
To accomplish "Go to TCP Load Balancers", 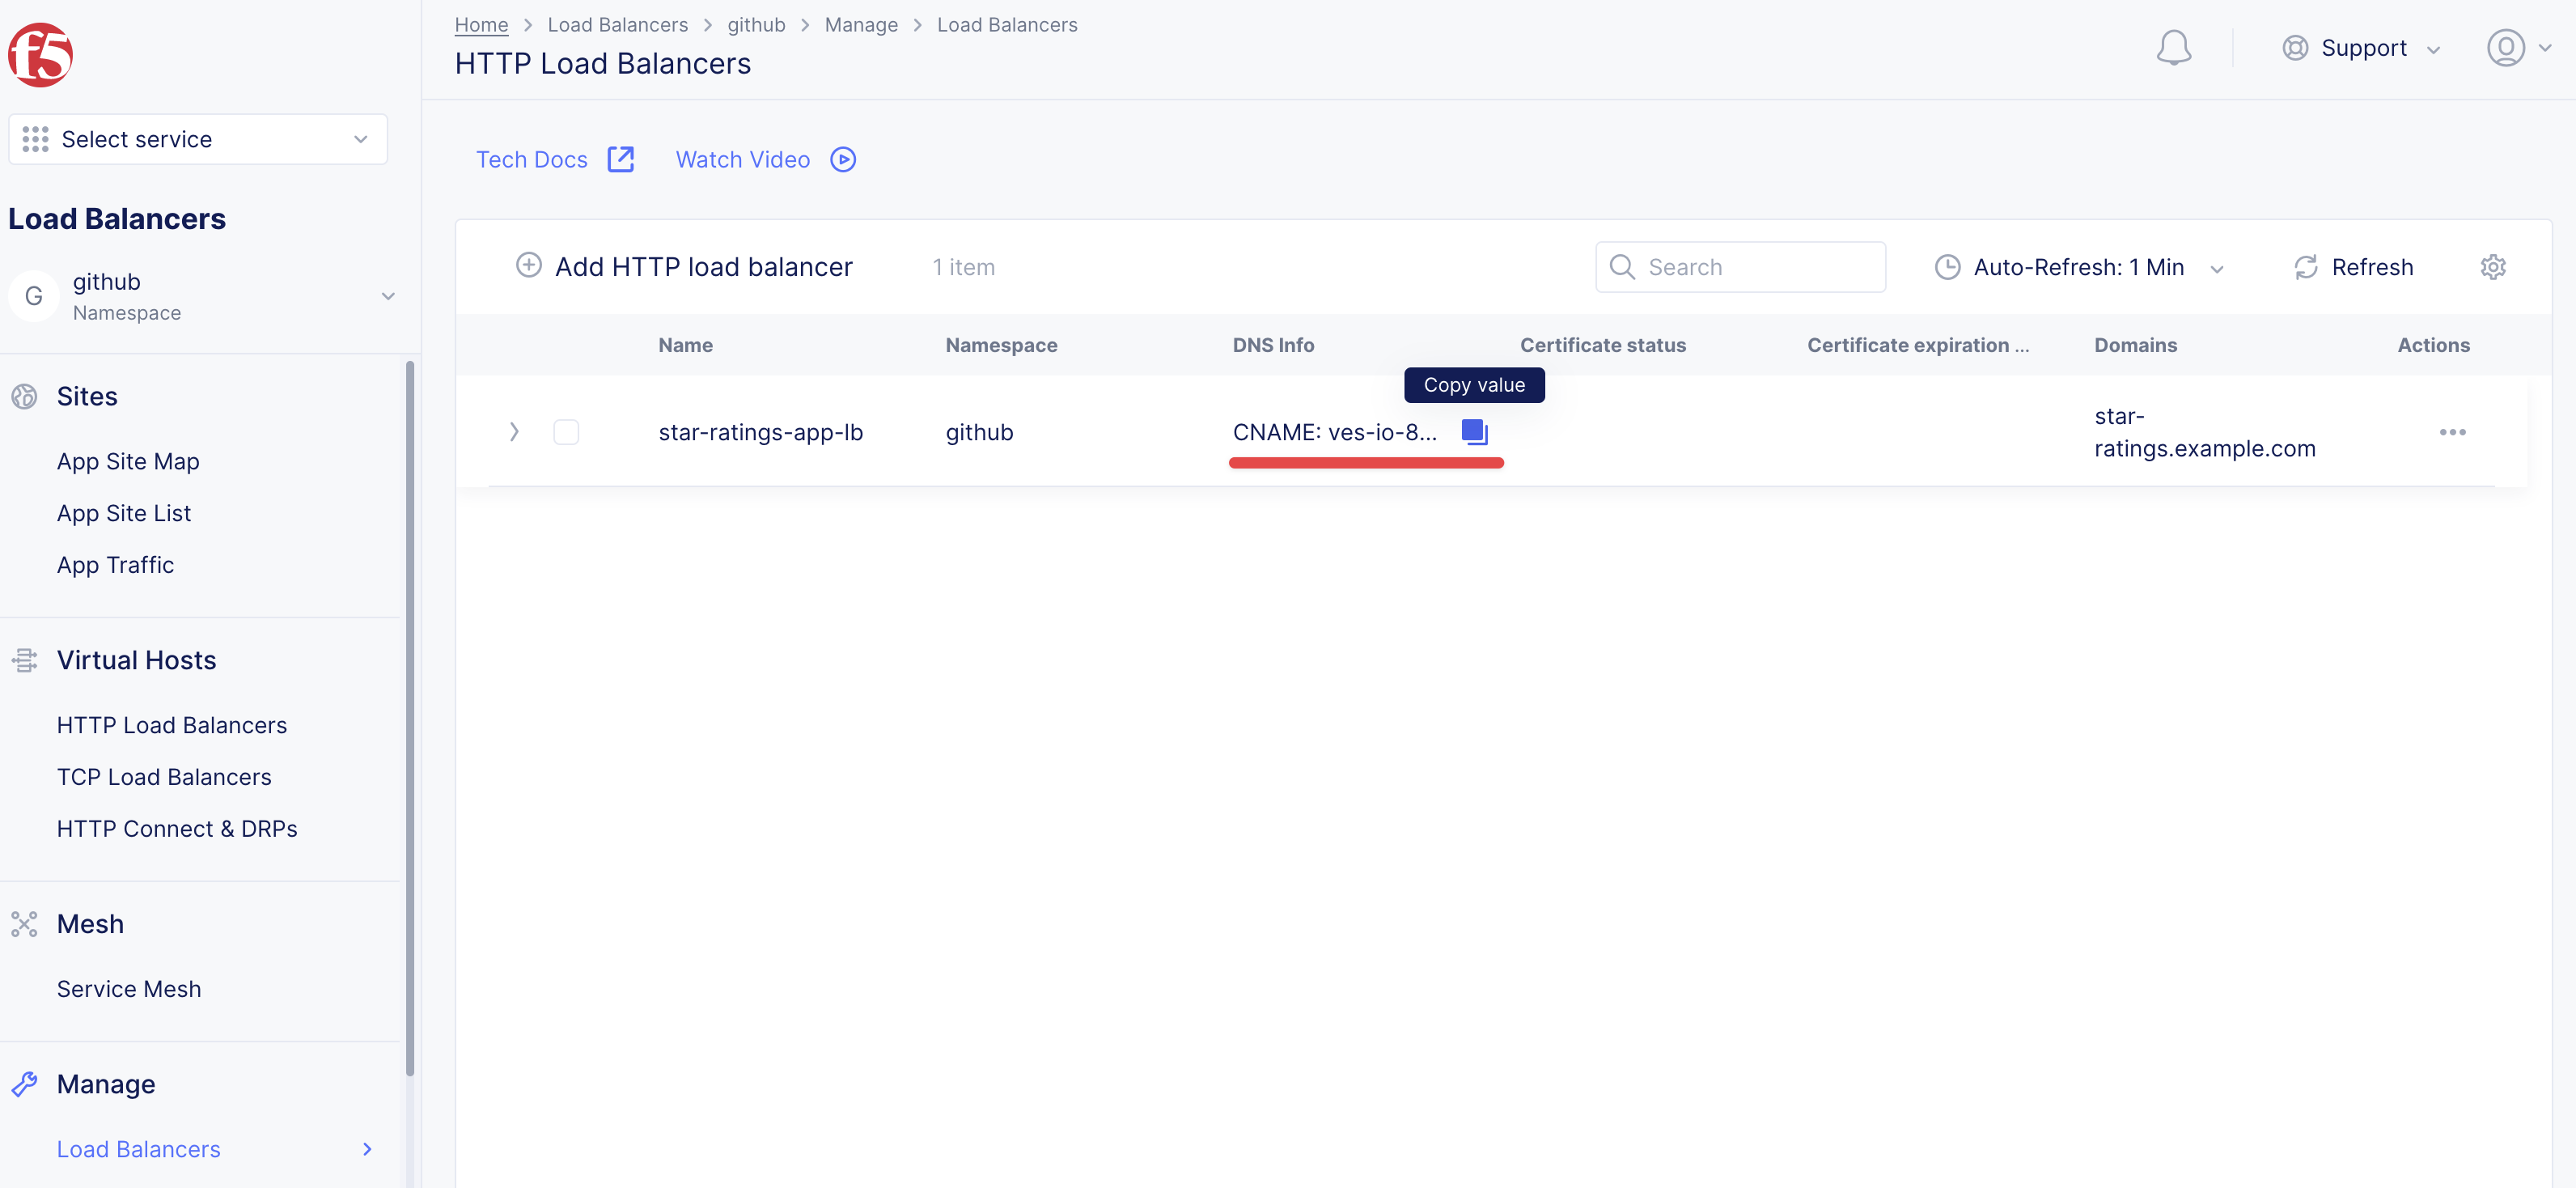I will click(x=164, y=777).
